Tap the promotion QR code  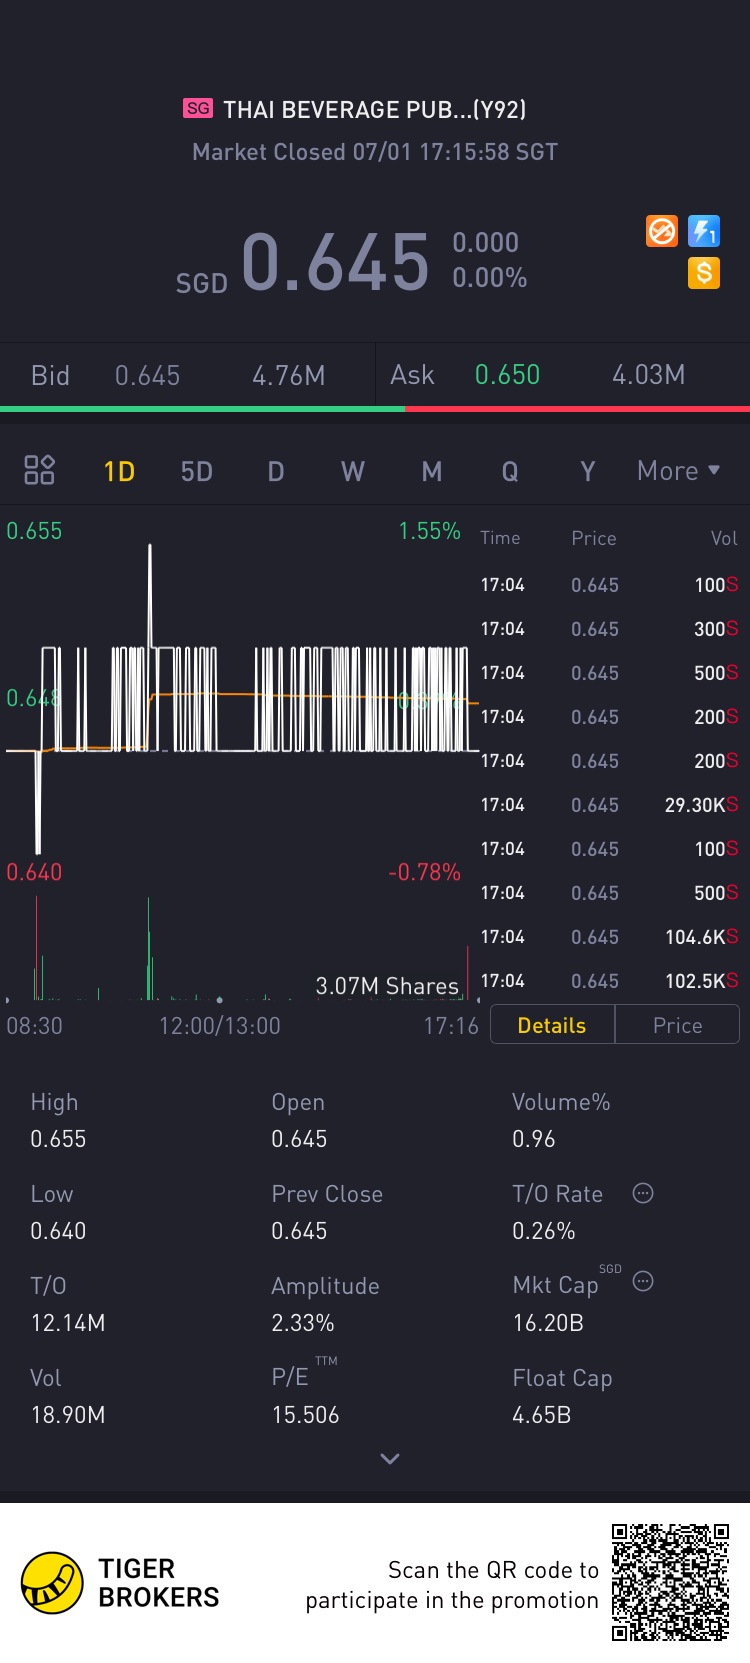click(x=670, y=1582)
